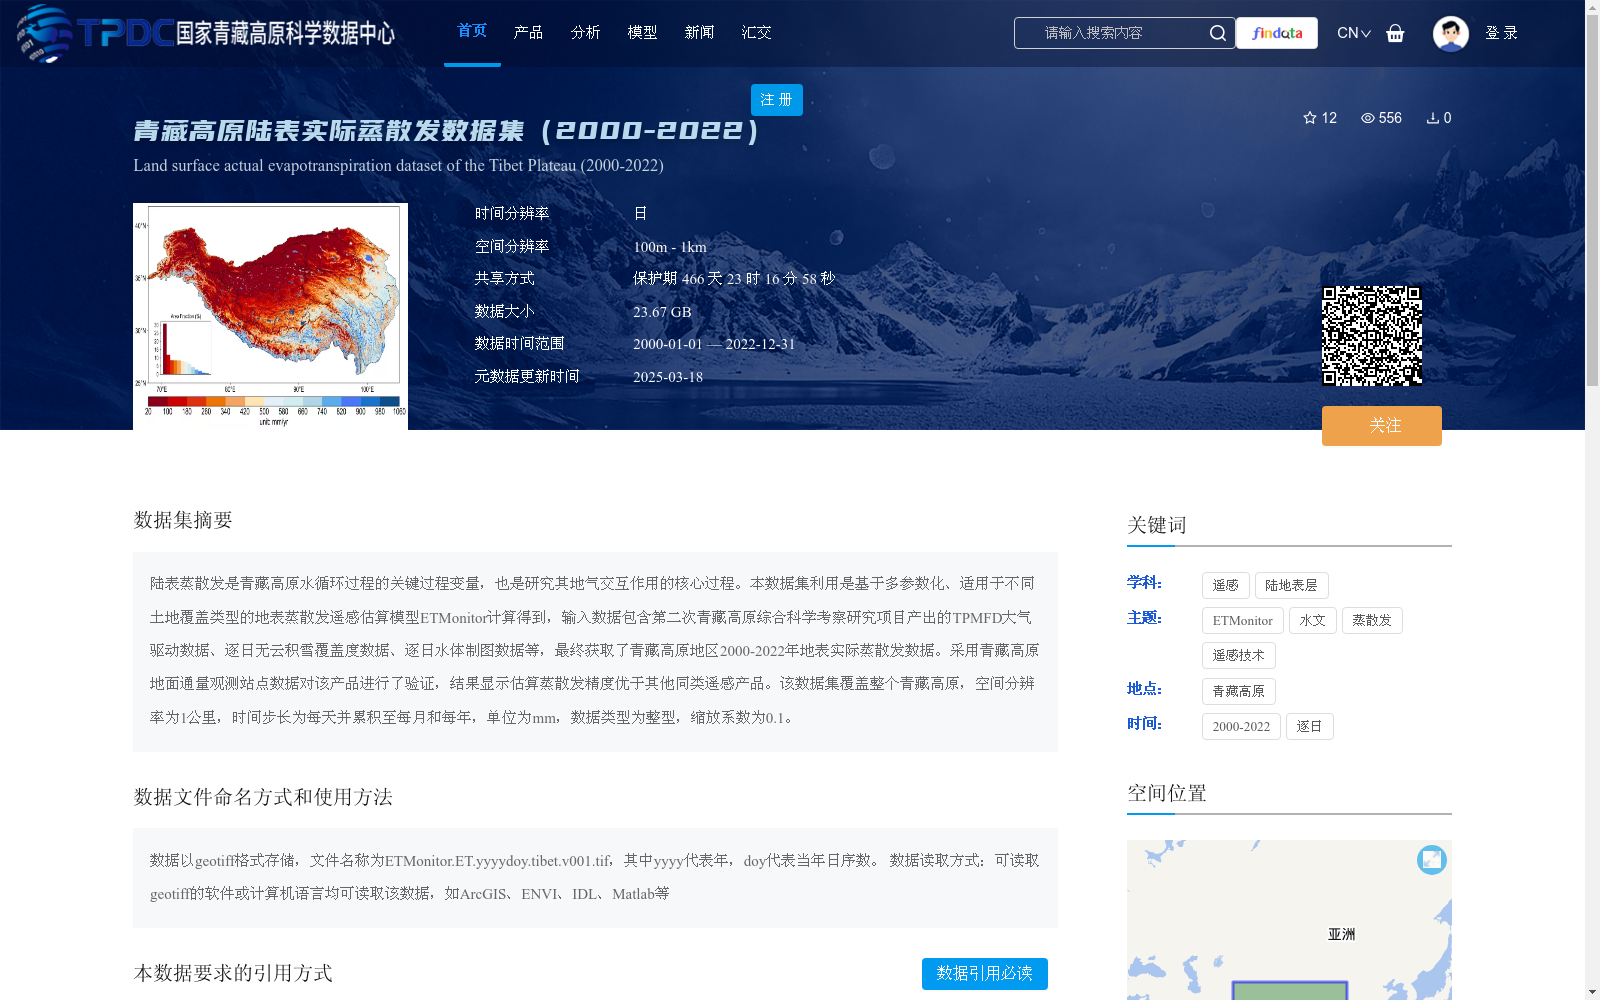1600x1000 pixels.
Task: Click the ETMonitor keyword tag
Action: click(x=1242, y=620)
